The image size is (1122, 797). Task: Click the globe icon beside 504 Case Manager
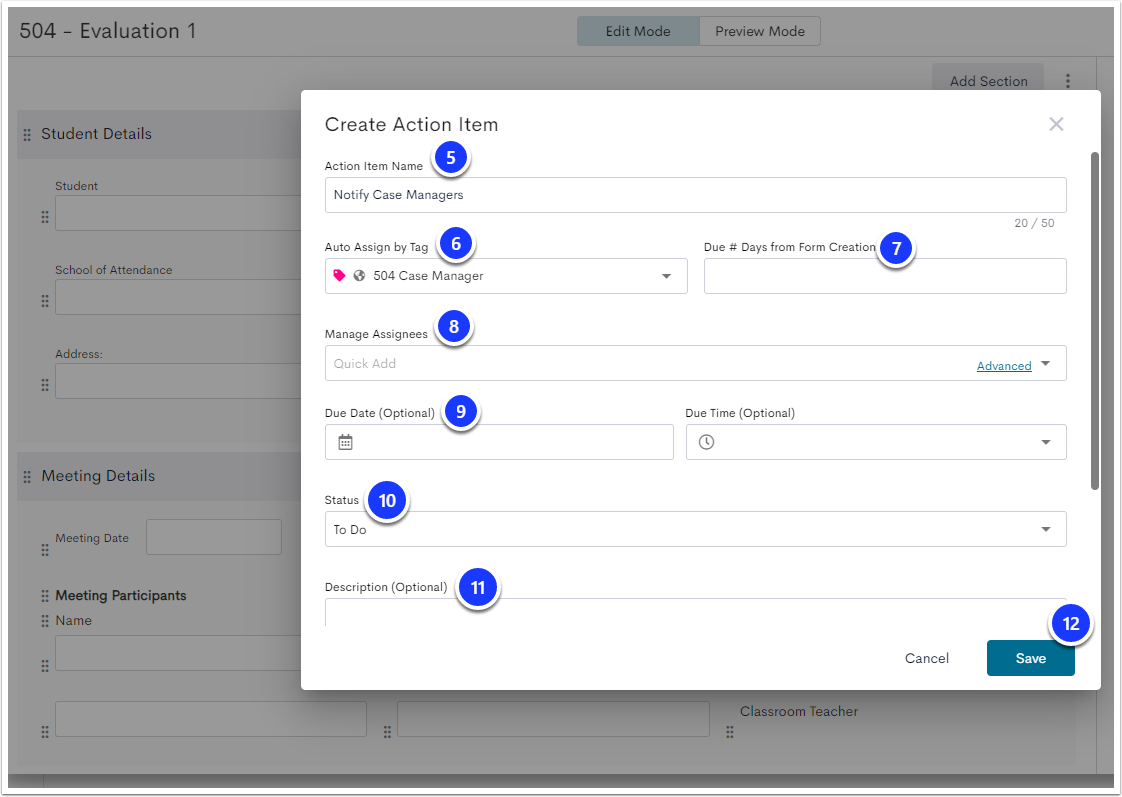click(x=359, y=275)
